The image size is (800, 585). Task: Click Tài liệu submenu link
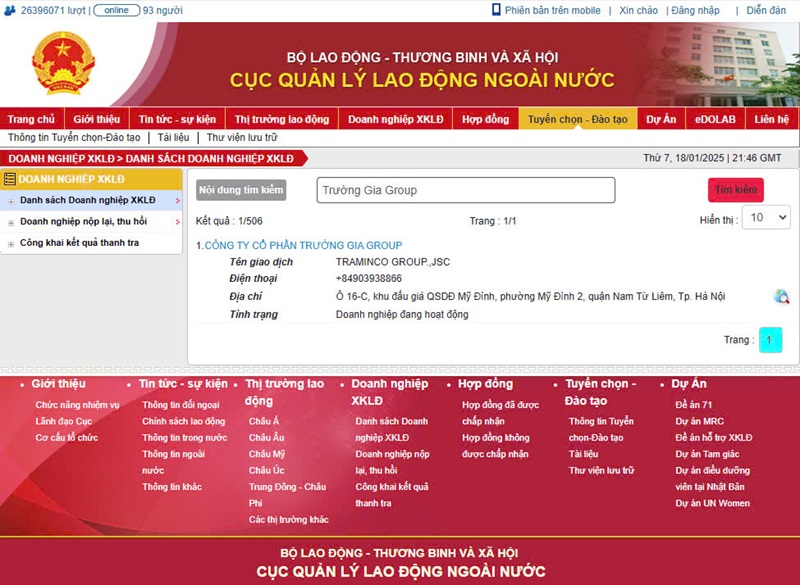pos(173,137)
